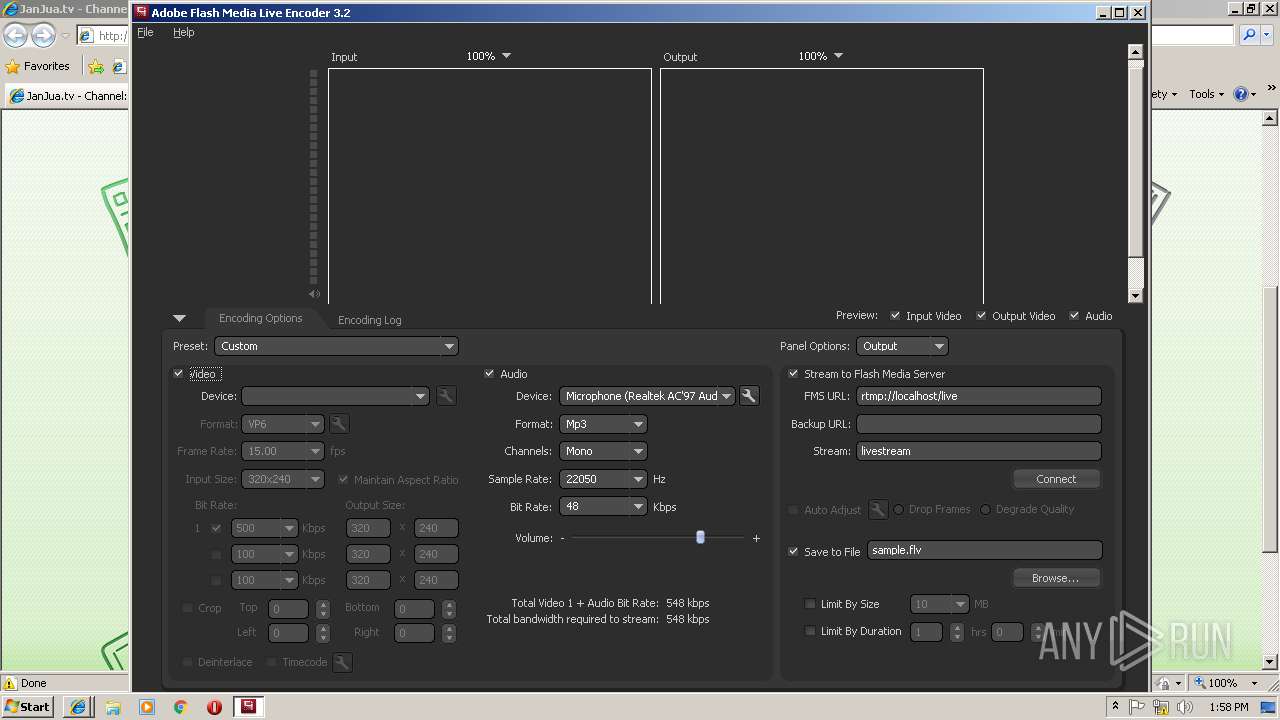The image size is (1280, 720).
Task: Click Add to Favorites Bar icon
Action: coord(96,67)
